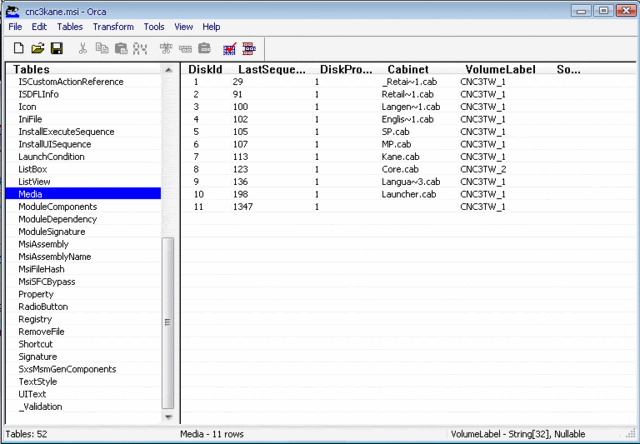Click the Paste Row toolbar icon
This screenshot has height=444, width=640.
pyautogui.click(x=204, y=49)
